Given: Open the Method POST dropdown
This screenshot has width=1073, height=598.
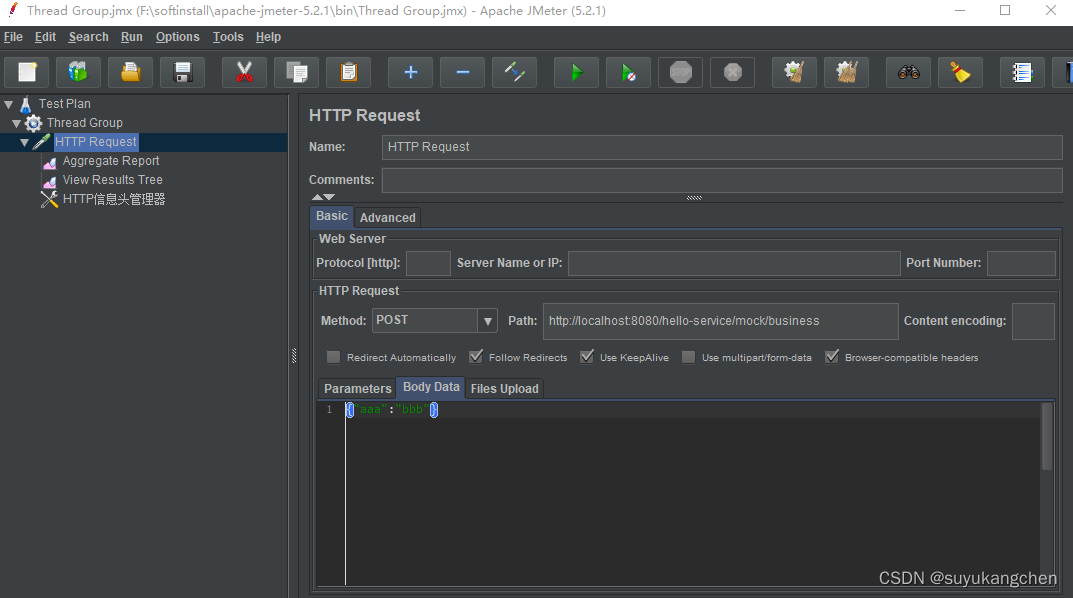Looking at the screenshot, I should pos(487,321).
